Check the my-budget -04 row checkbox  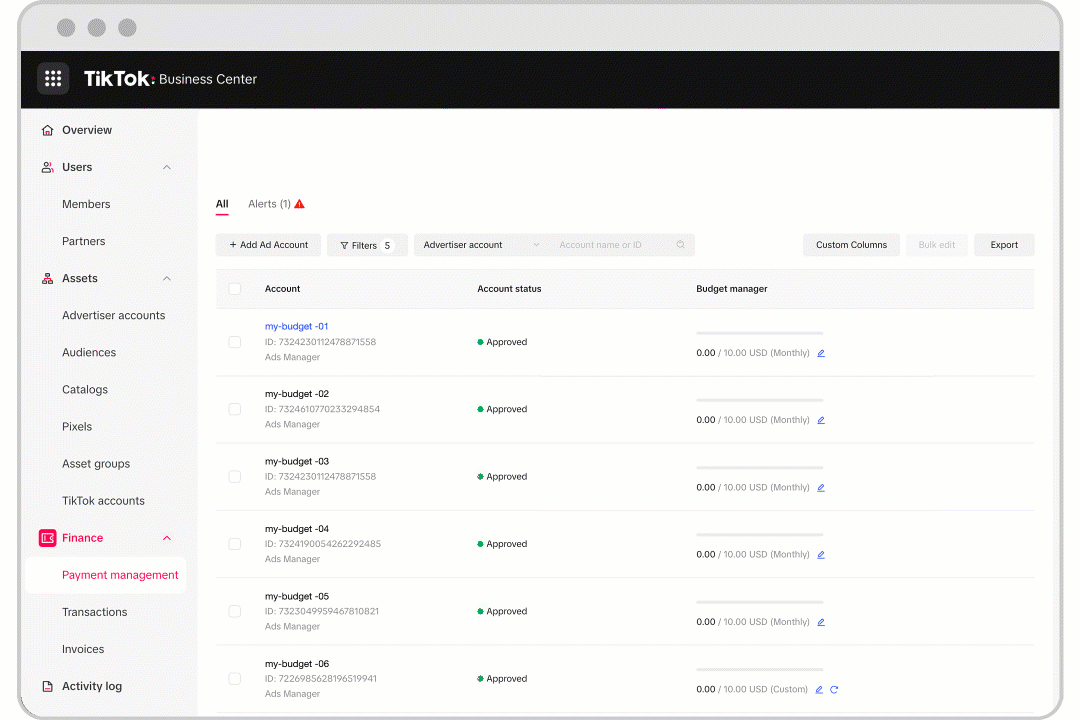(235, 544)
